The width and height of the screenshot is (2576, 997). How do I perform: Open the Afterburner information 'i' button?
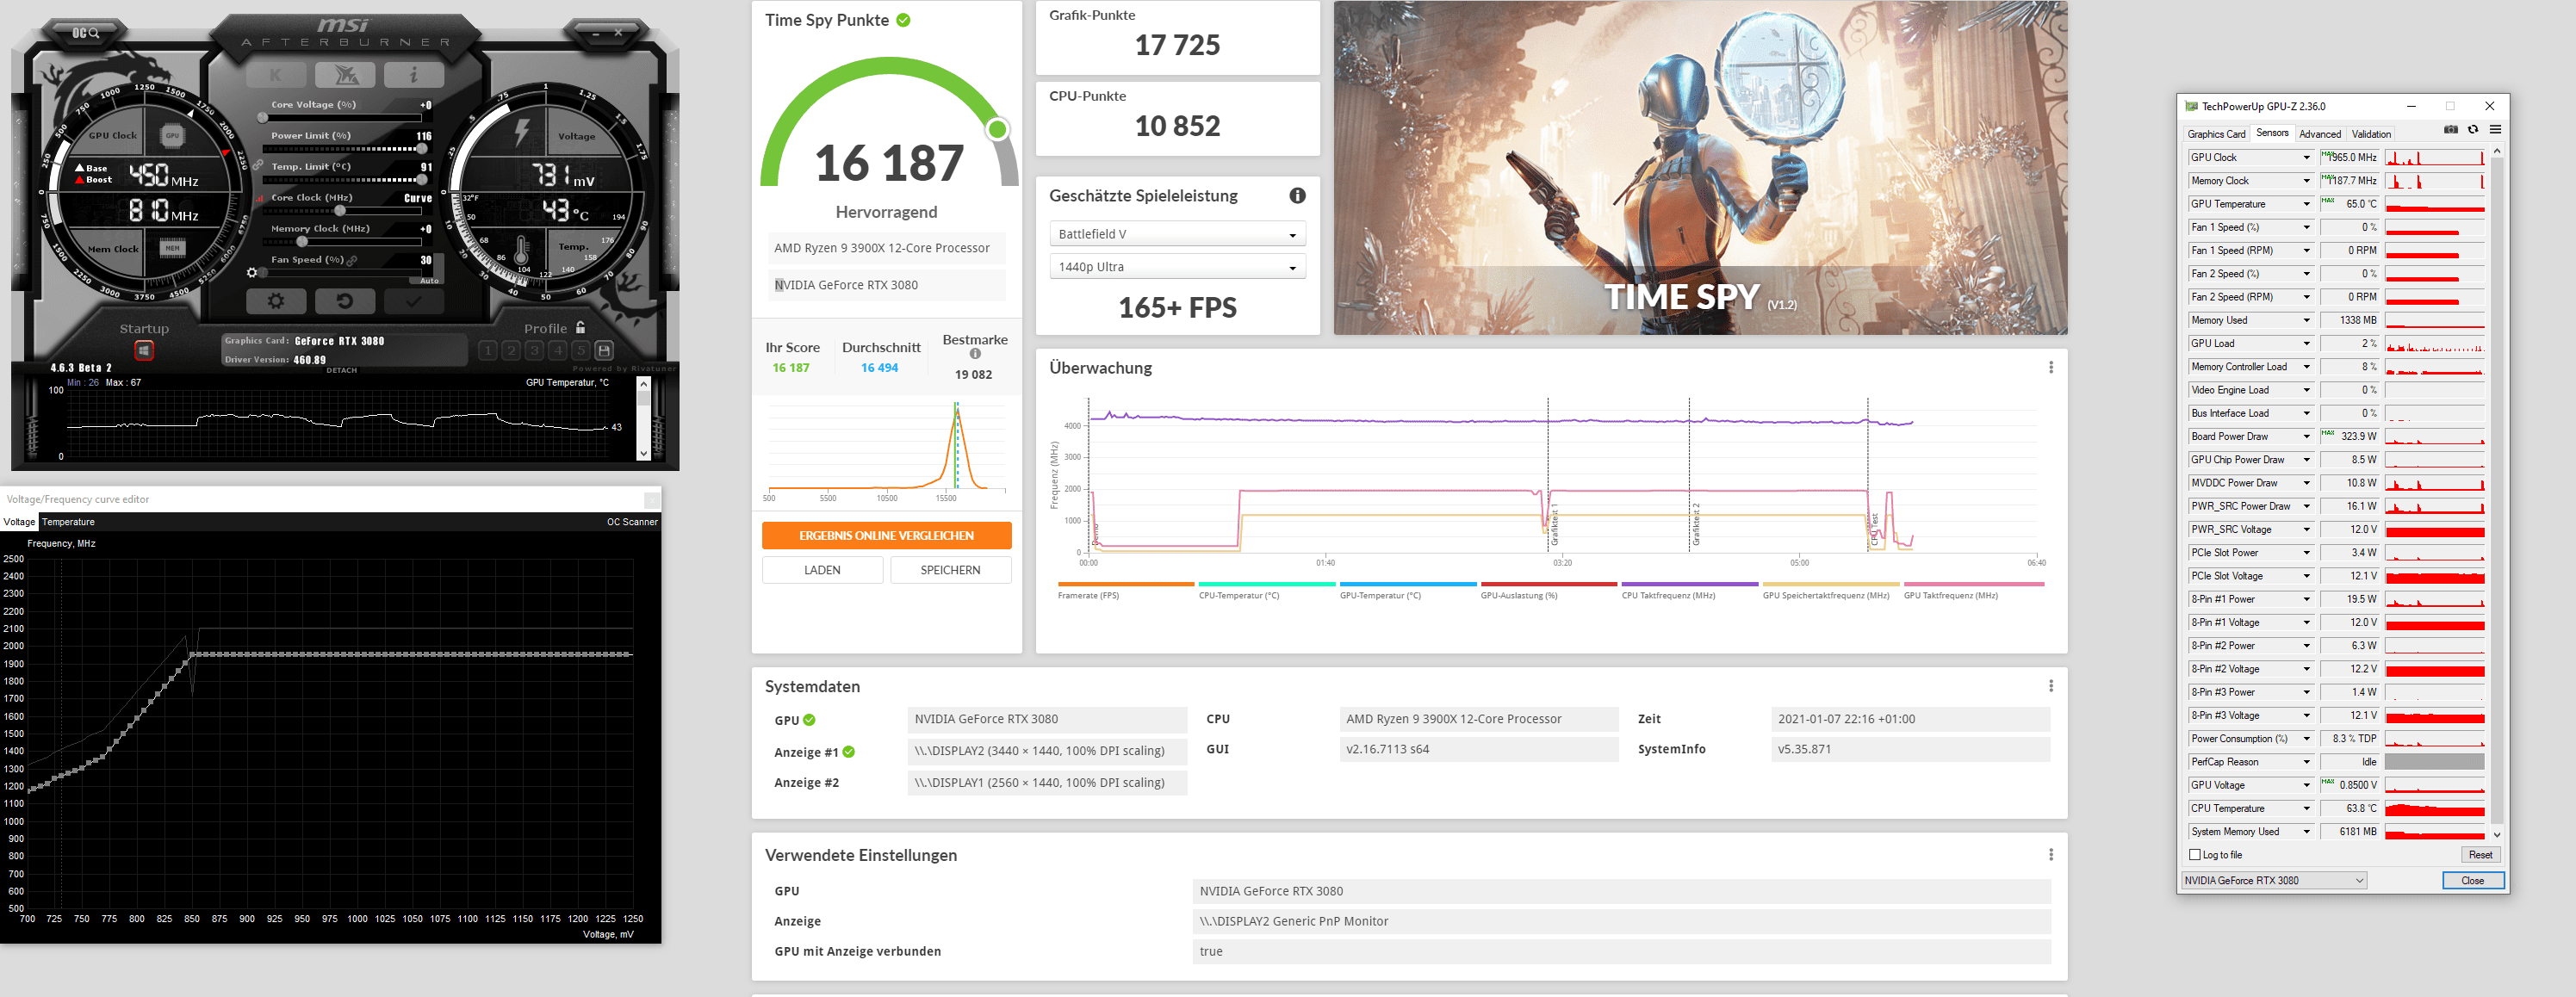[414, 74]
